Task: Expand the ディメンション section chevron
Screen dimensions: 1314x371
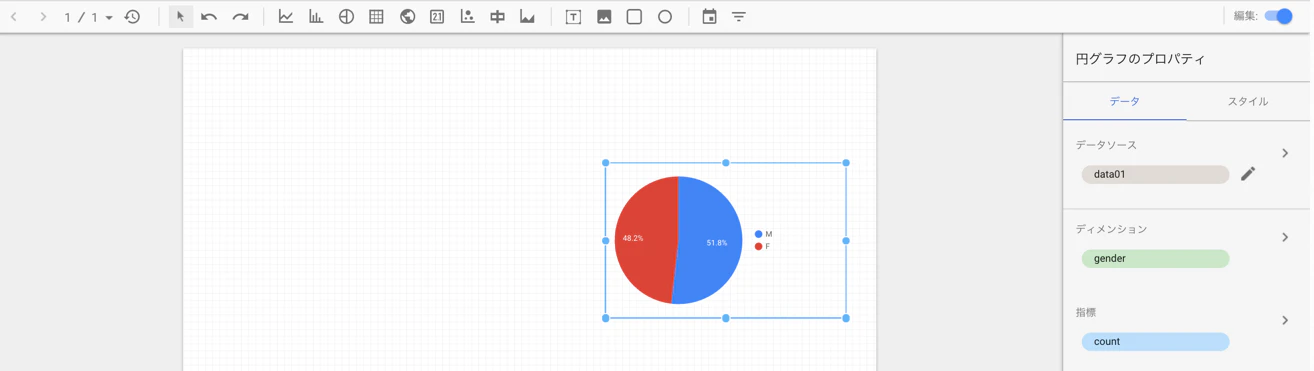Action: point(1285,237)
